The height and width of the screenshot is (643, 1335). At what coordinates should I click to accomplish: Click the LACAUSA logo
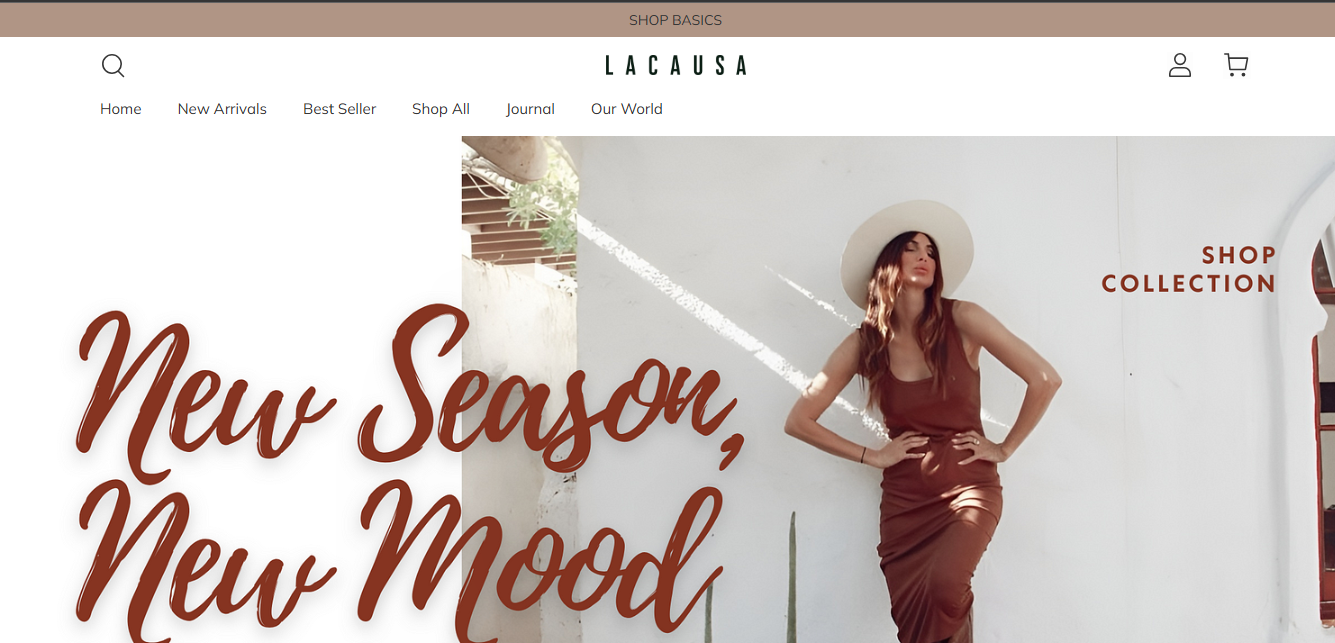(x=675, y=66)
